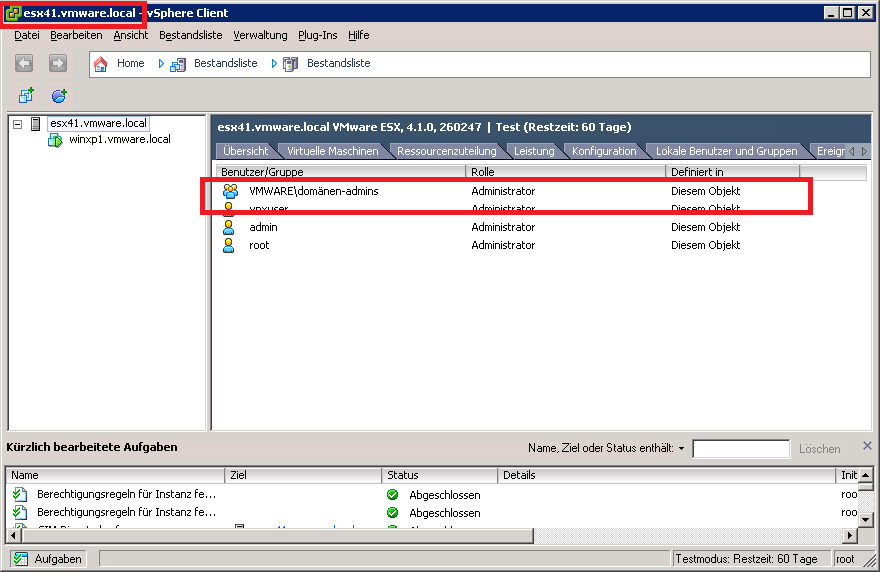Select the winxp1.vmware.local virtual machine

pyautogui.click(x=119, y=139)
